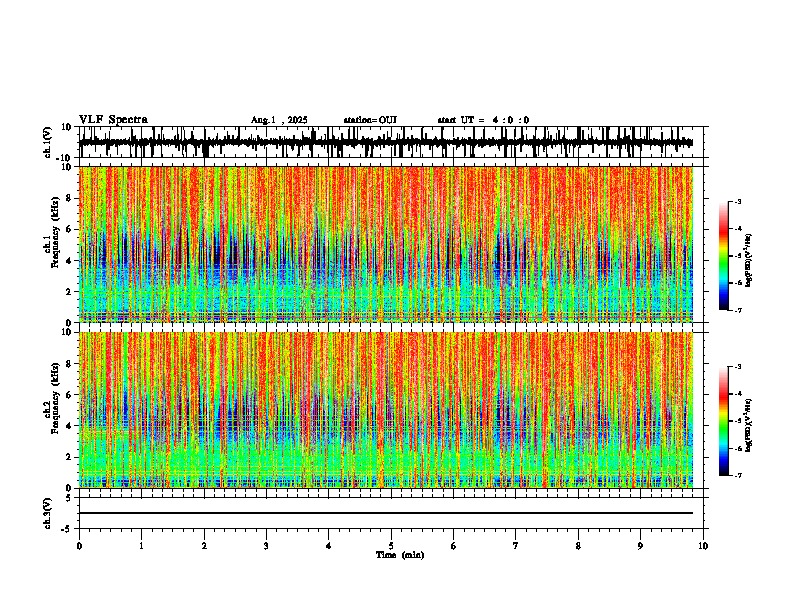Click time axis tick label "10"

click(x=703, y=546)
